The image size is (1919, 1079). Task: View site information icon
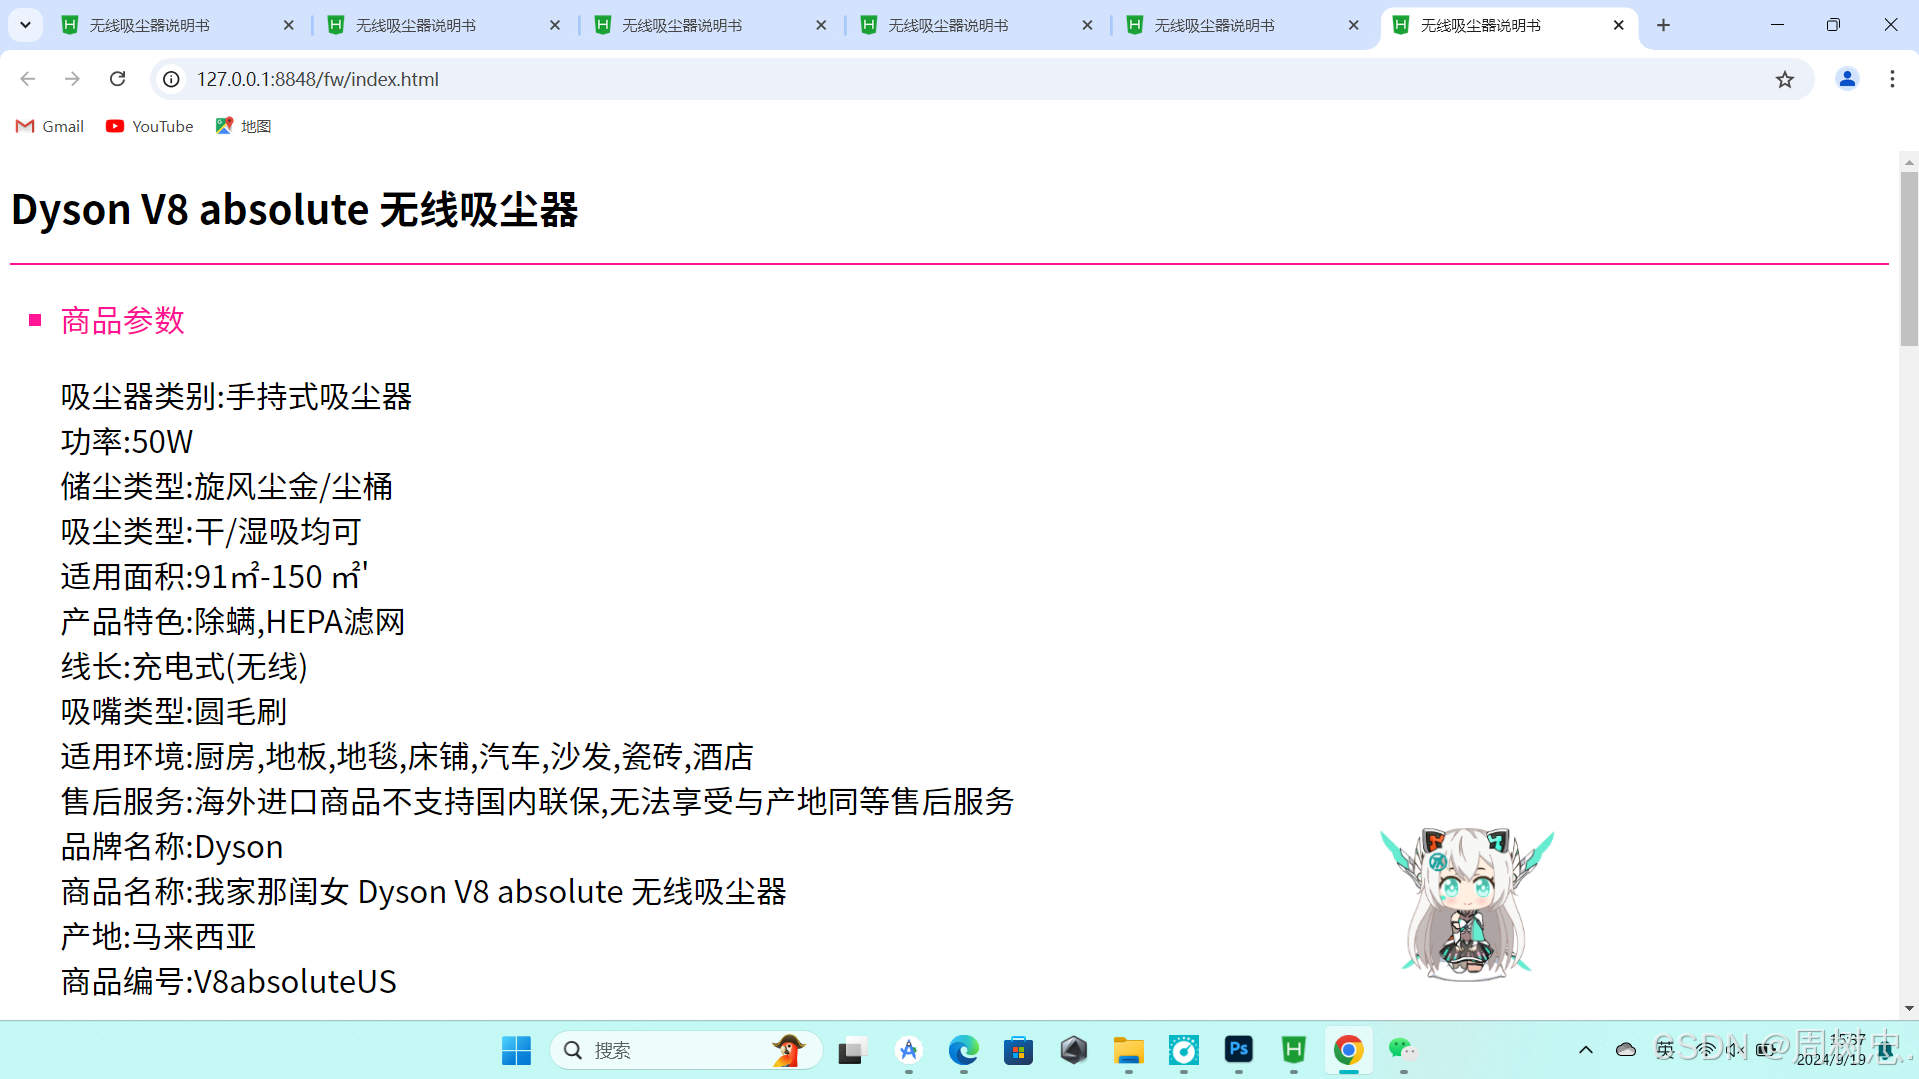pyautogui.click(x=172, y=79)
